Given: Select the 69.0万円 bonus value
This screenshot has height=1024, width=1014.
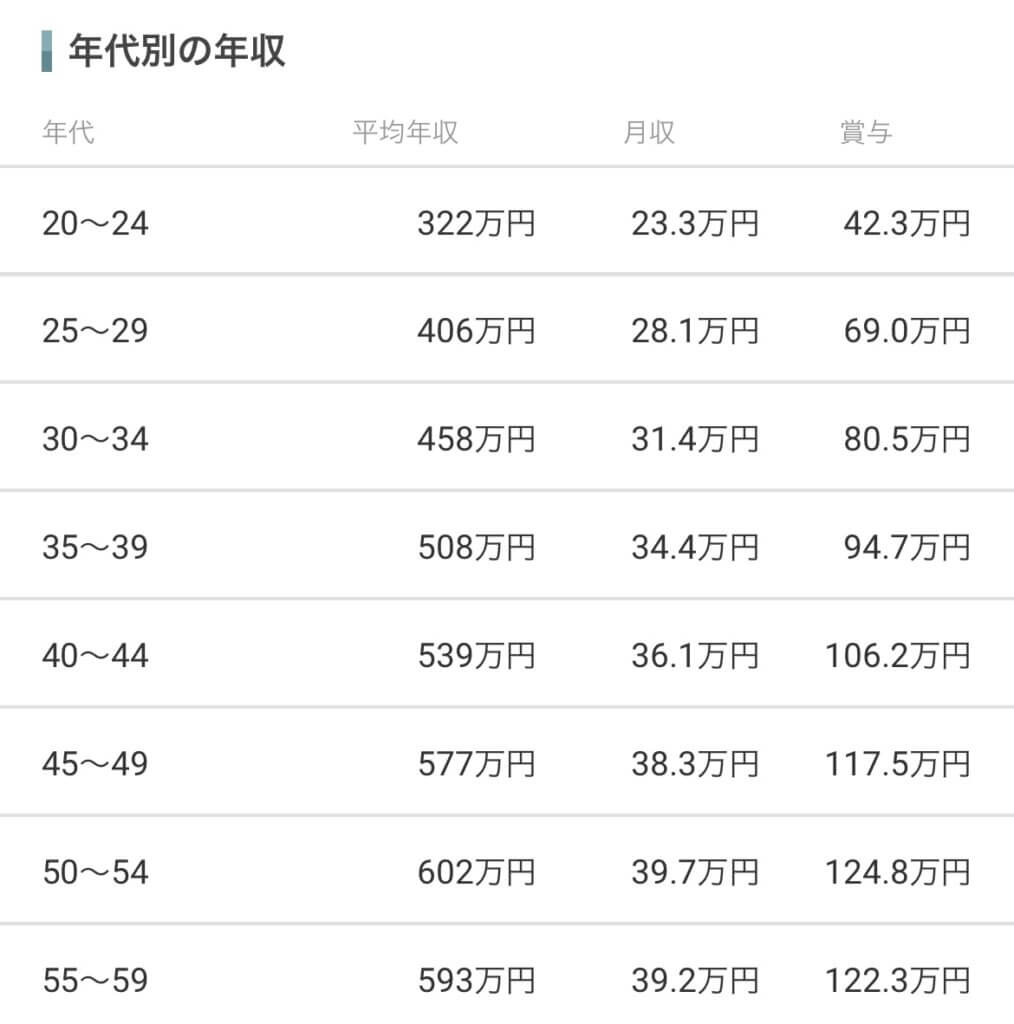Looking at the screenshot, I should [906, 331].
